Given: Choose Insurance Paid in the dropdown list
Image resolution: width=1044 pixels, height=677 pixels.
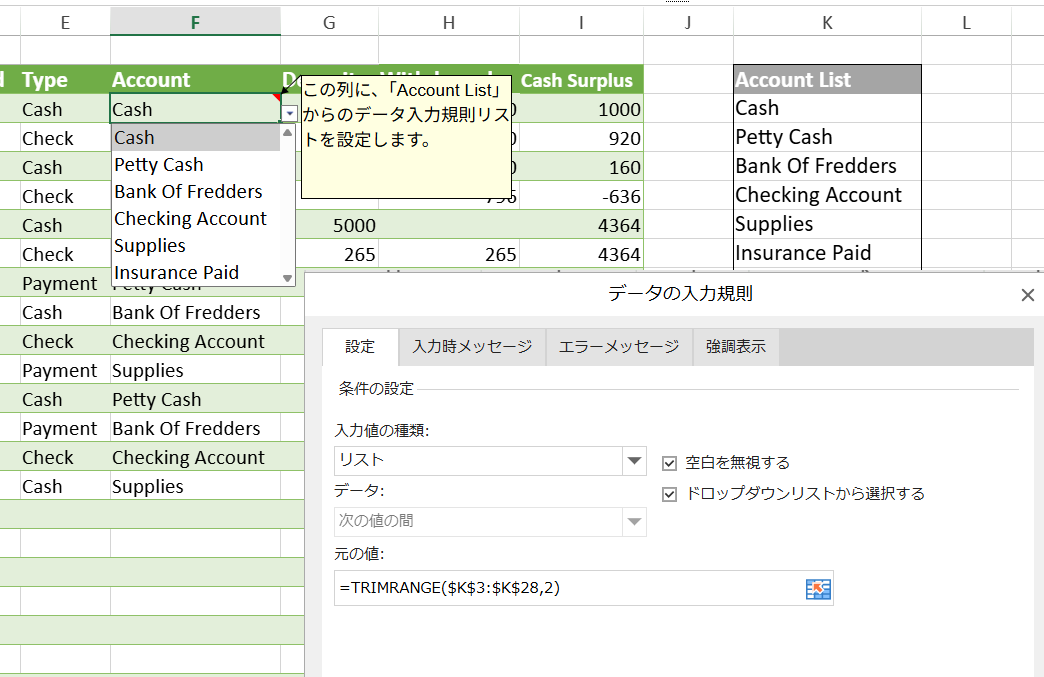Looking at the screenshot, I should (176, 273).
